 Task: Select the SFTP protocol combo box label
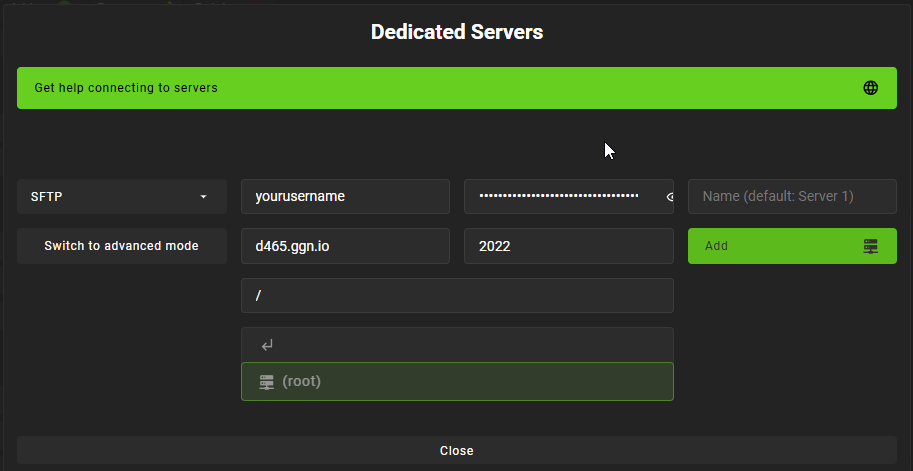pos(47,197)
